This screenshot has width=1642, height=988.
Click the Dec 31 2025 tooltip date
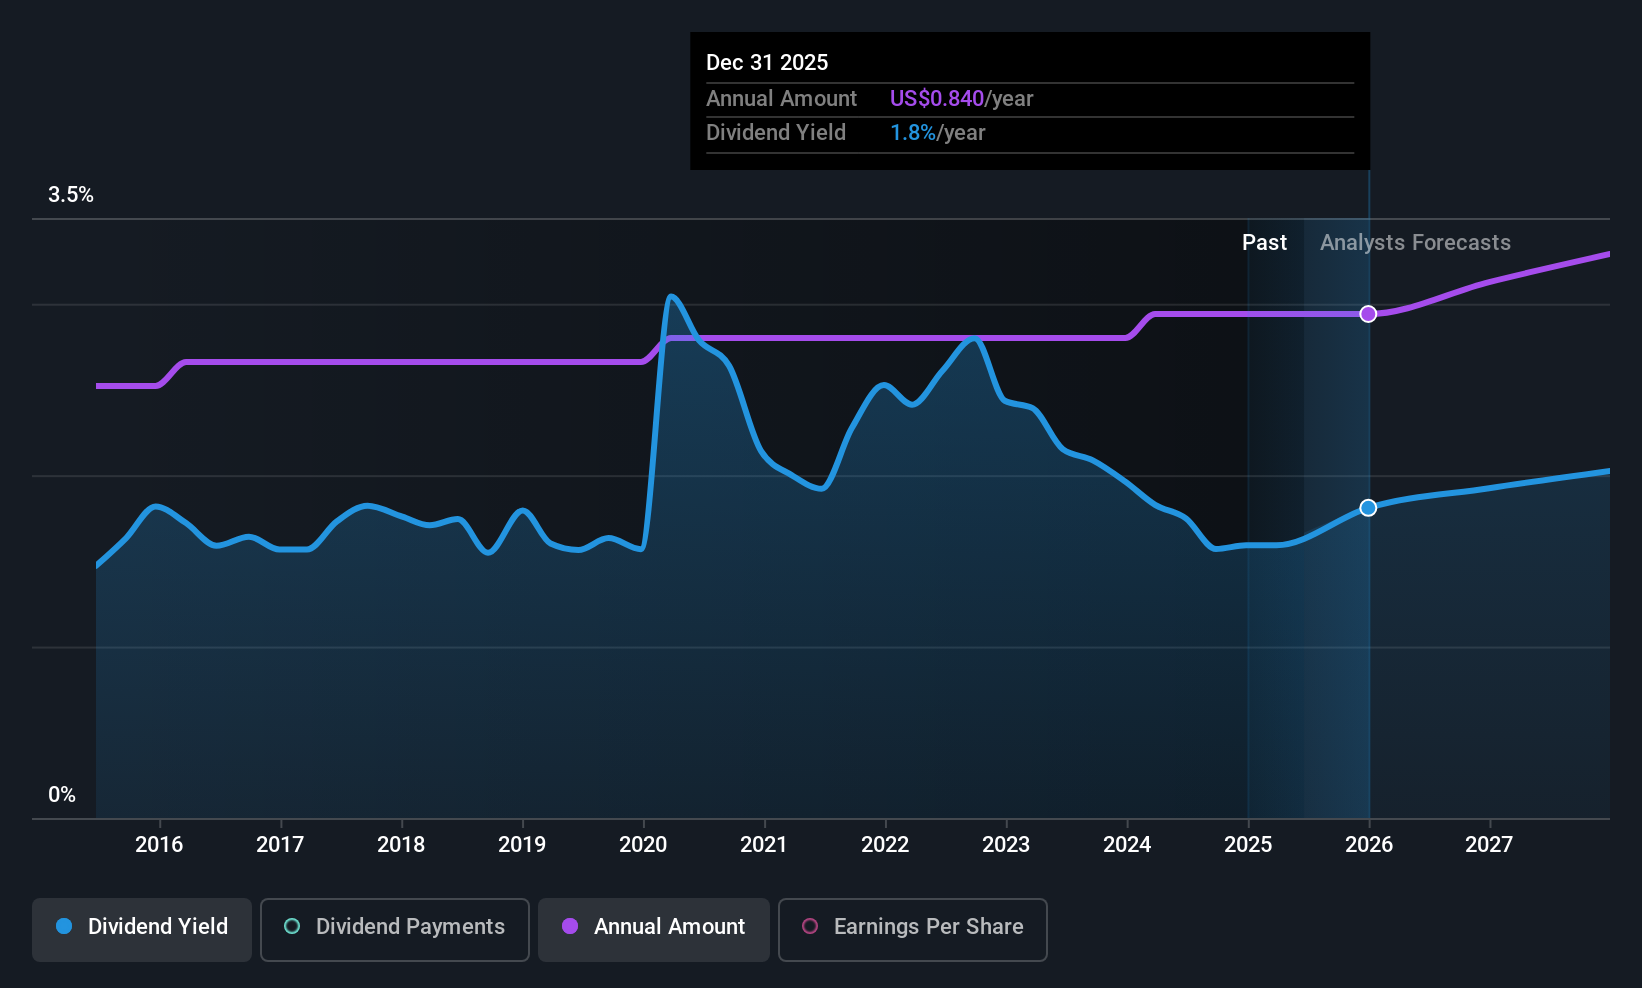click(x=767, y=62)
